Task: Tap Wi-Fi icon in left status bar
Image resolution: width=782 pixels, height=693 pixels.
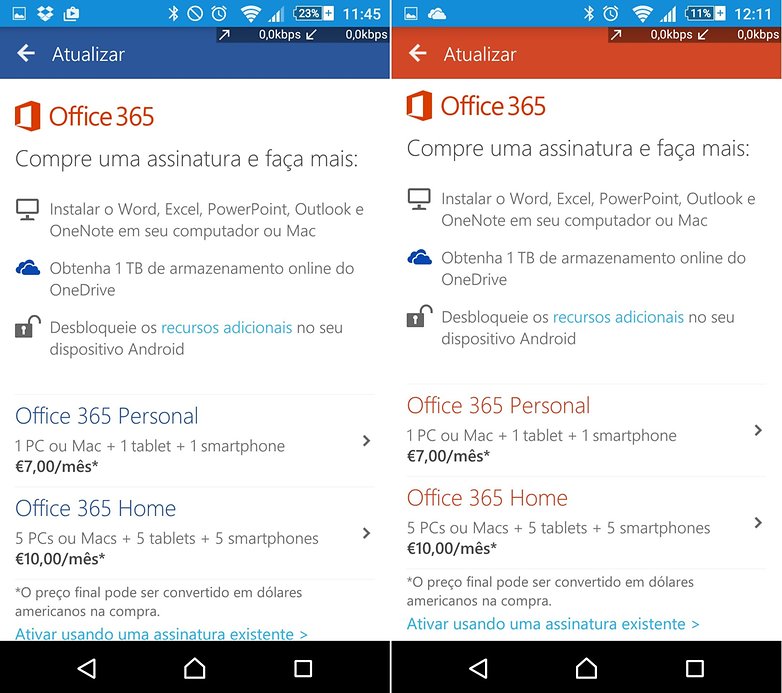Action: (x=250, y=14)
